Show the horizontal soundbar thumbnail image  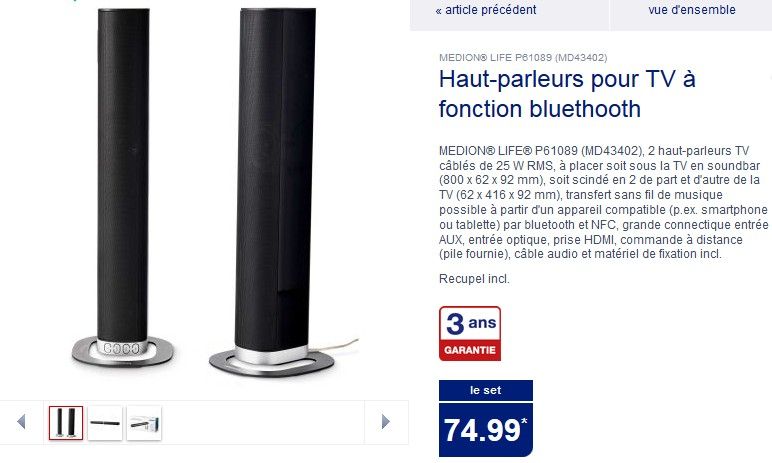click(105, 423)
